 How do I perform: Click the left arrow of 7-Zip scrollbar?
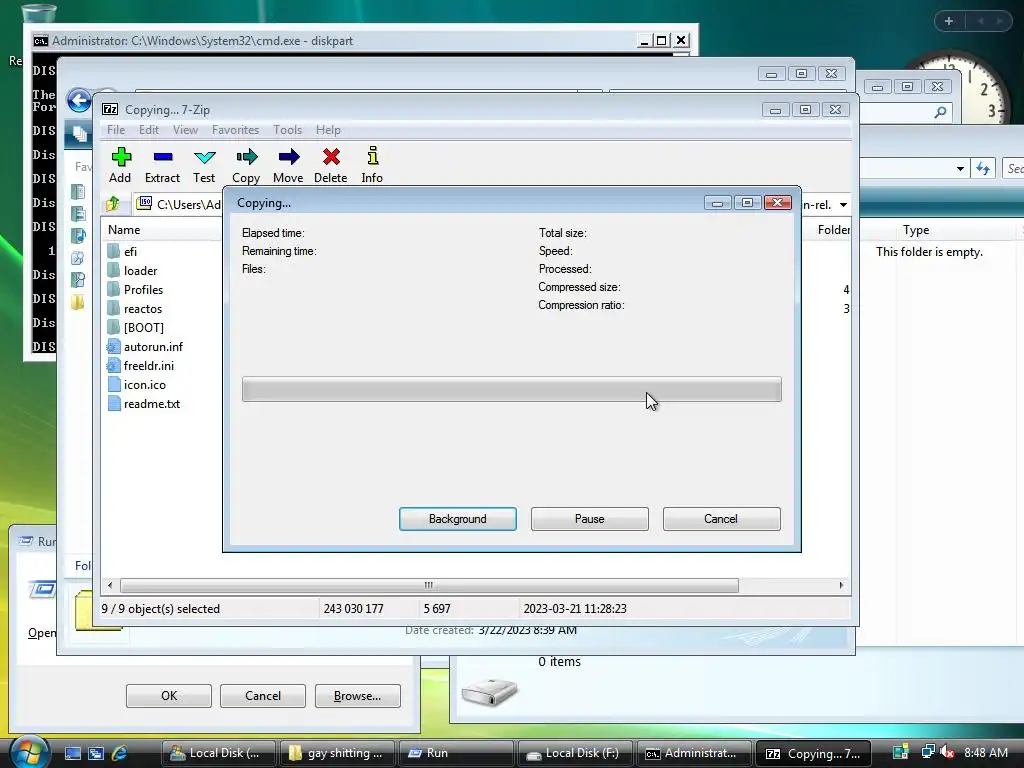point(110,585)
